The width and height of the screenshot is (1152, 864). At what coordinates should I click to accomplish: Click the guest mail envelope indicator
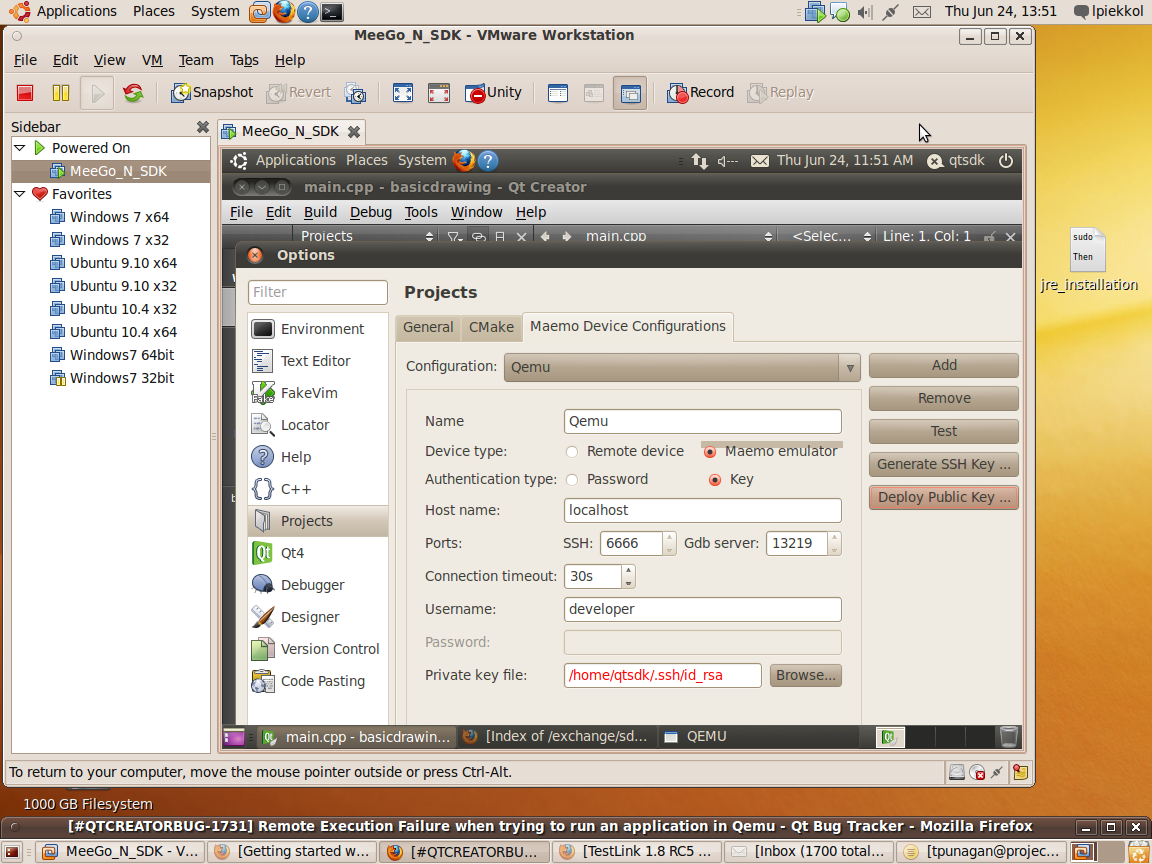pyautogui.click(x=760, y=161)
